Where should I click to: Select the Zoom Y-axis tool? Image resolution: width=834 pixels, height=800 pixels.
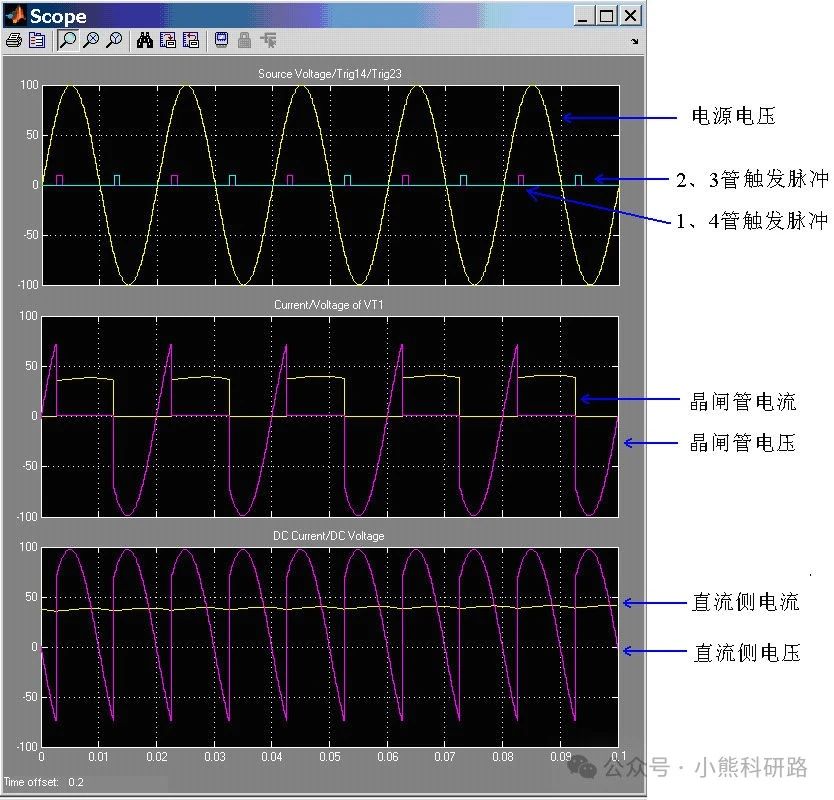click(x=114, y=40)
